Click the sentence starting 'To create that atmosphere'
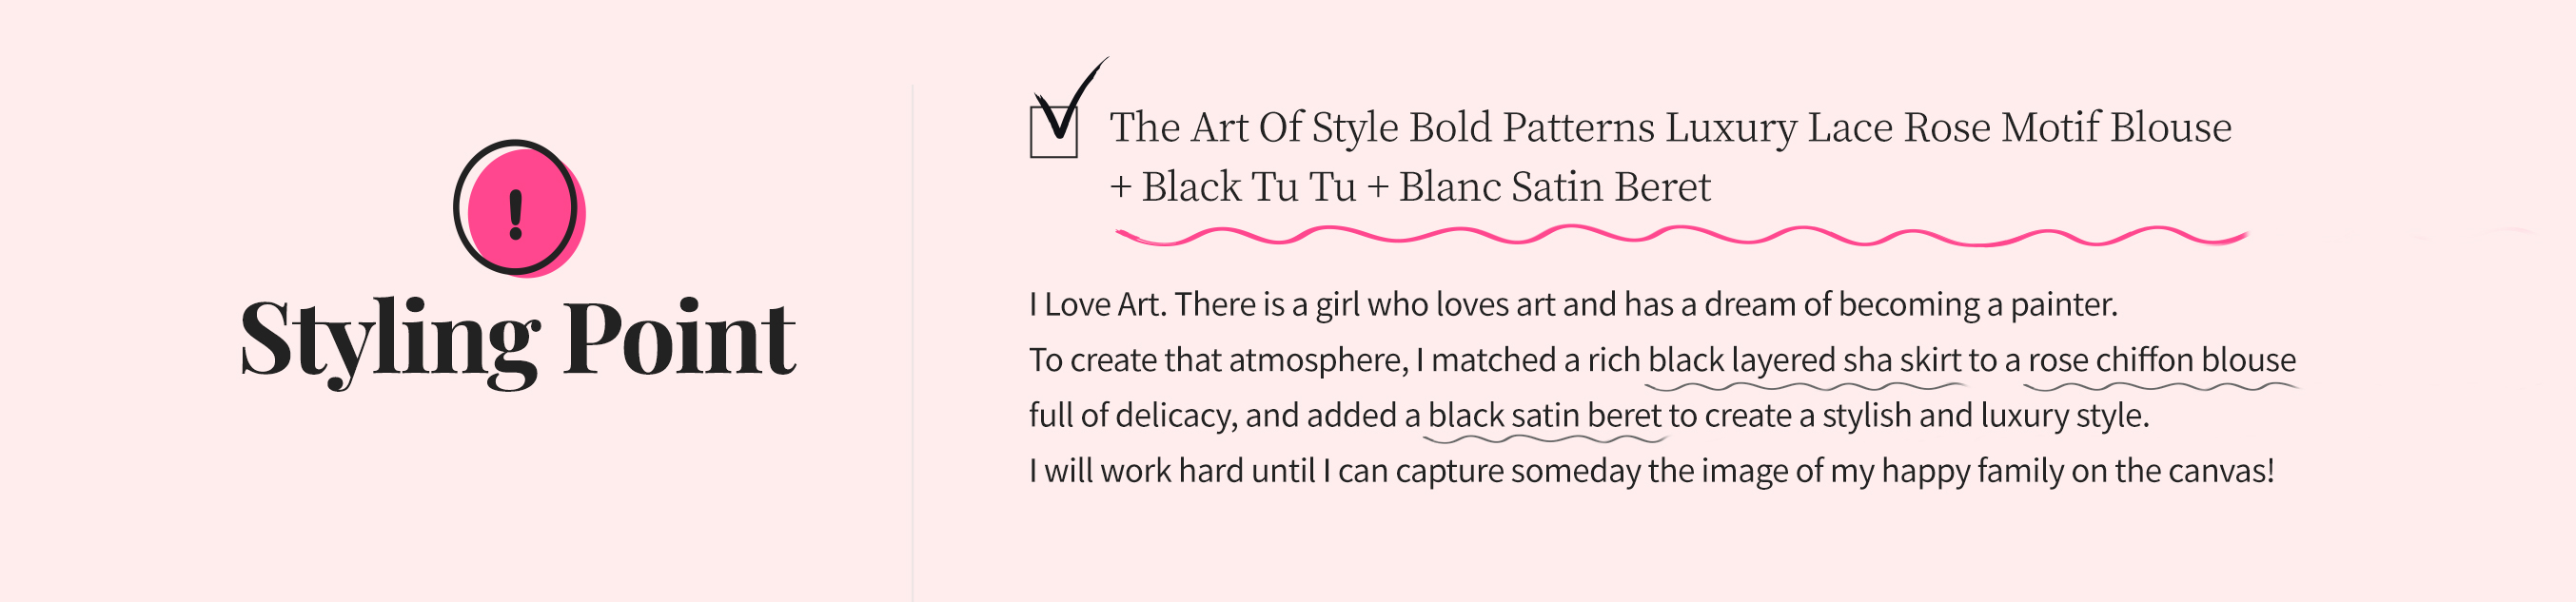2576x602 pixels. pyautogui.click(x=1662, y=361)
